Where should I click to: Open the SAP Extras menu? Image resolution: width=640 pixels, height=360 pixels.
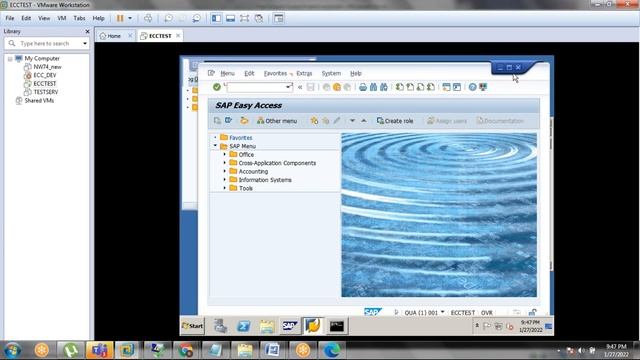(304, 73)
